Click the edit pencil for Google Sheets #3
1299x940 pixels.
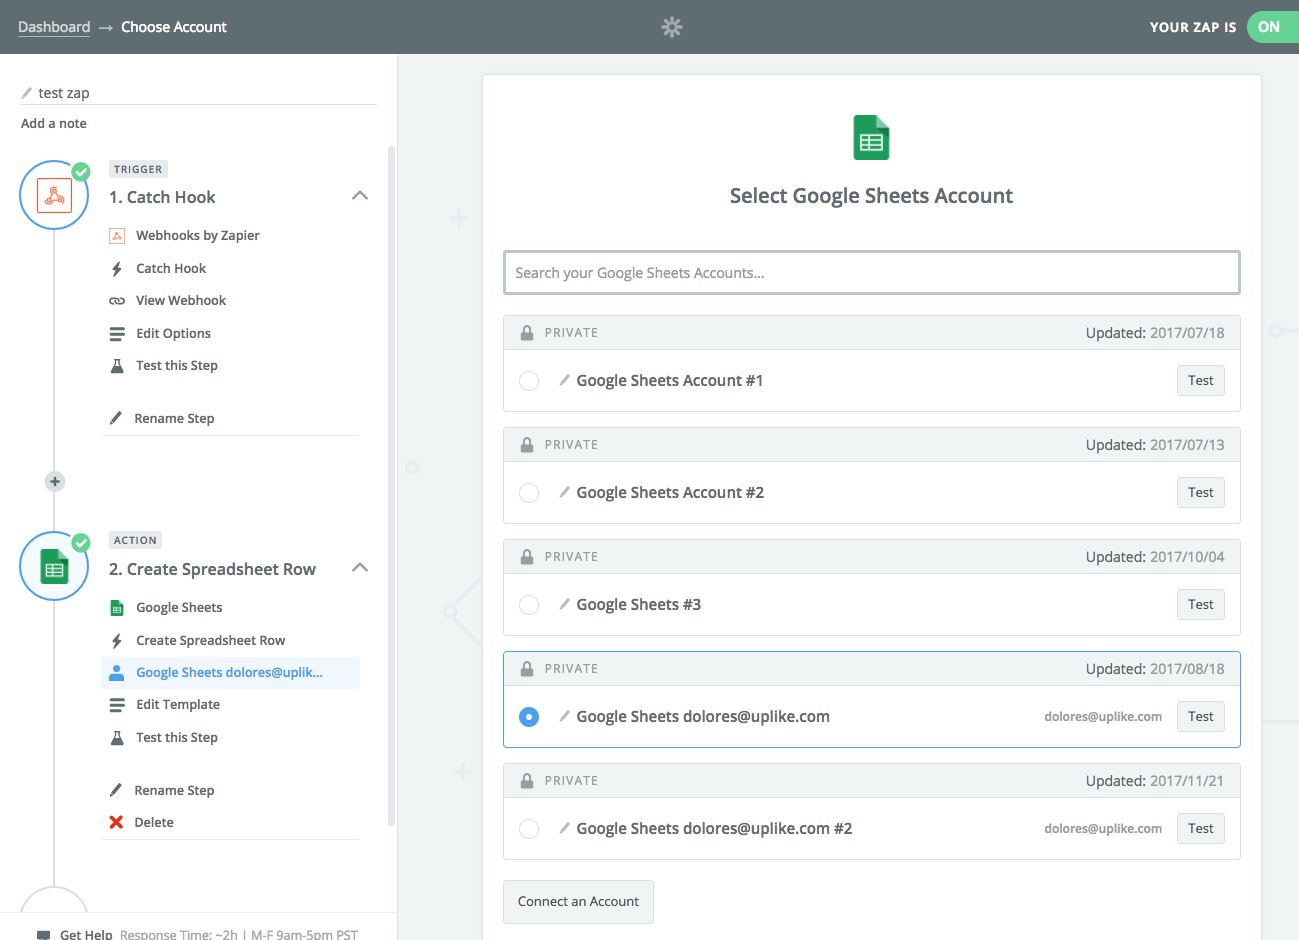coord(565,604)
